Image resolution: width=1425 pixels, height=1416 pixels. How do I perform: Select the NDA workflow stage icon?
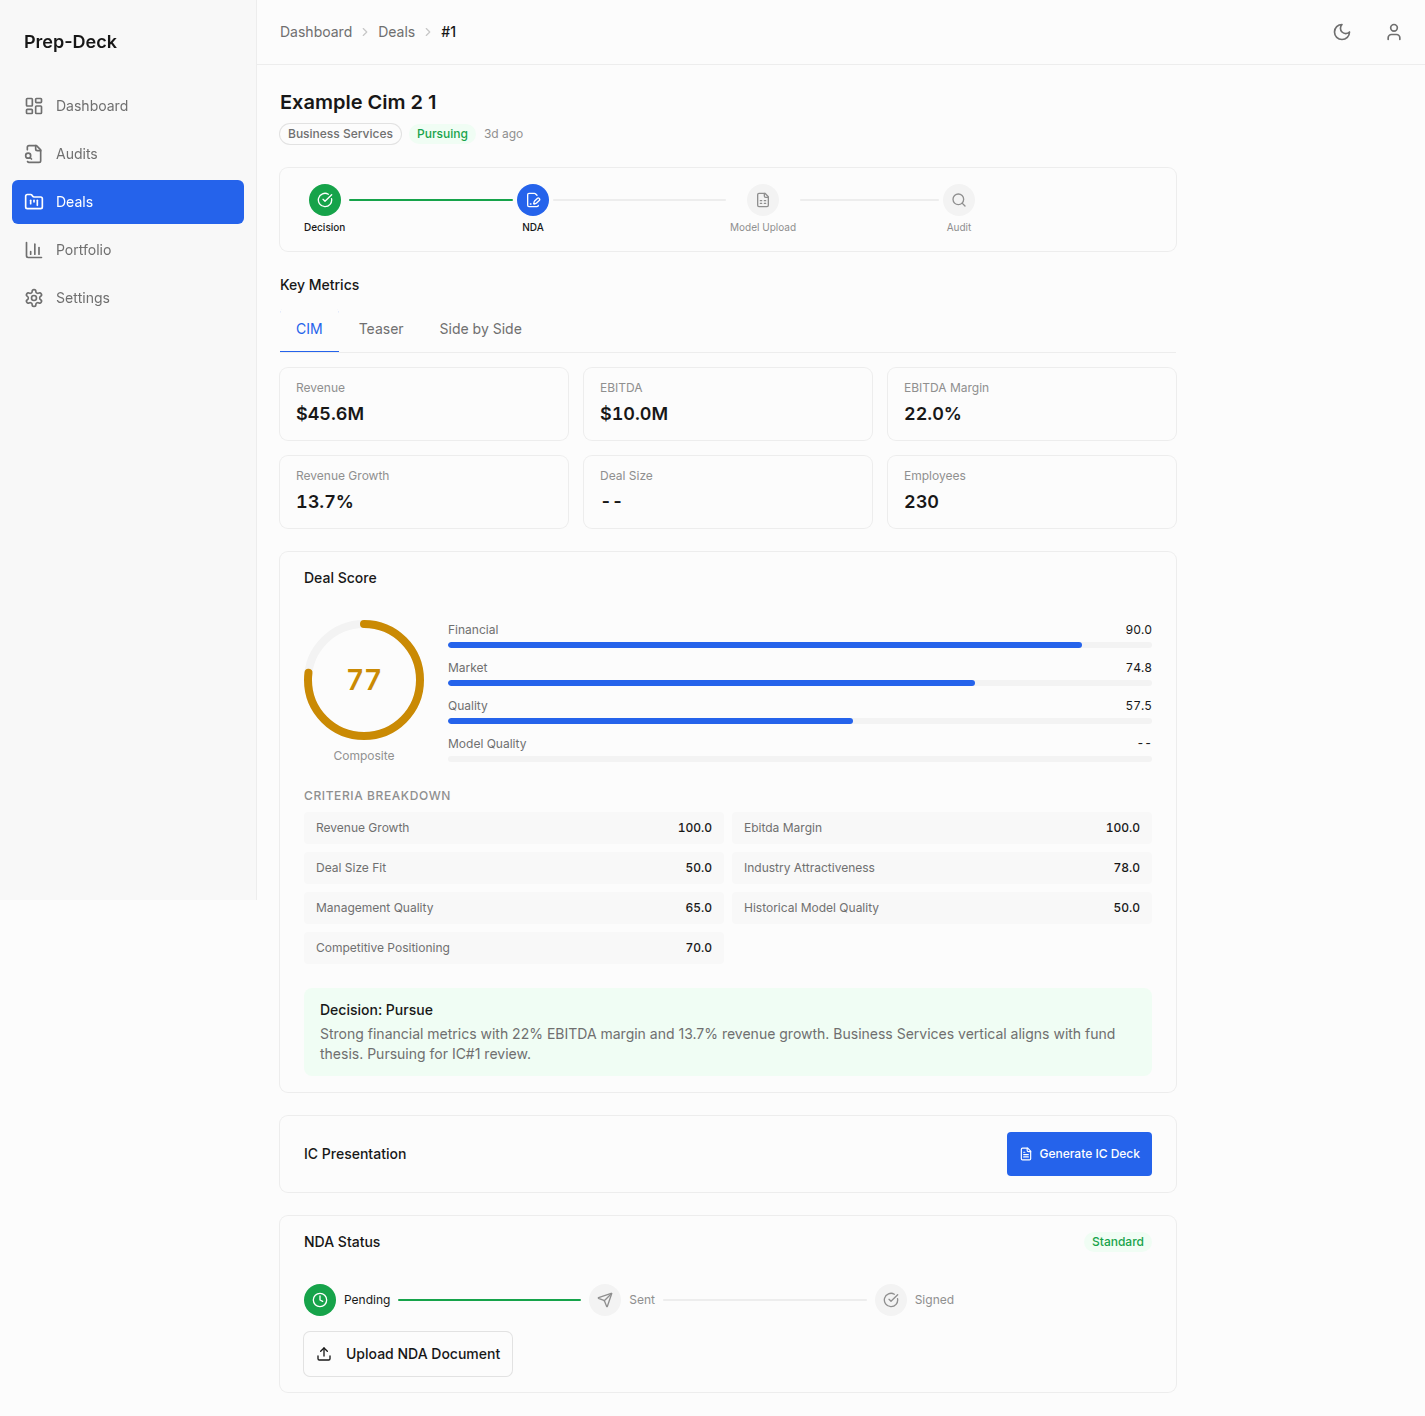coord(532,199)
